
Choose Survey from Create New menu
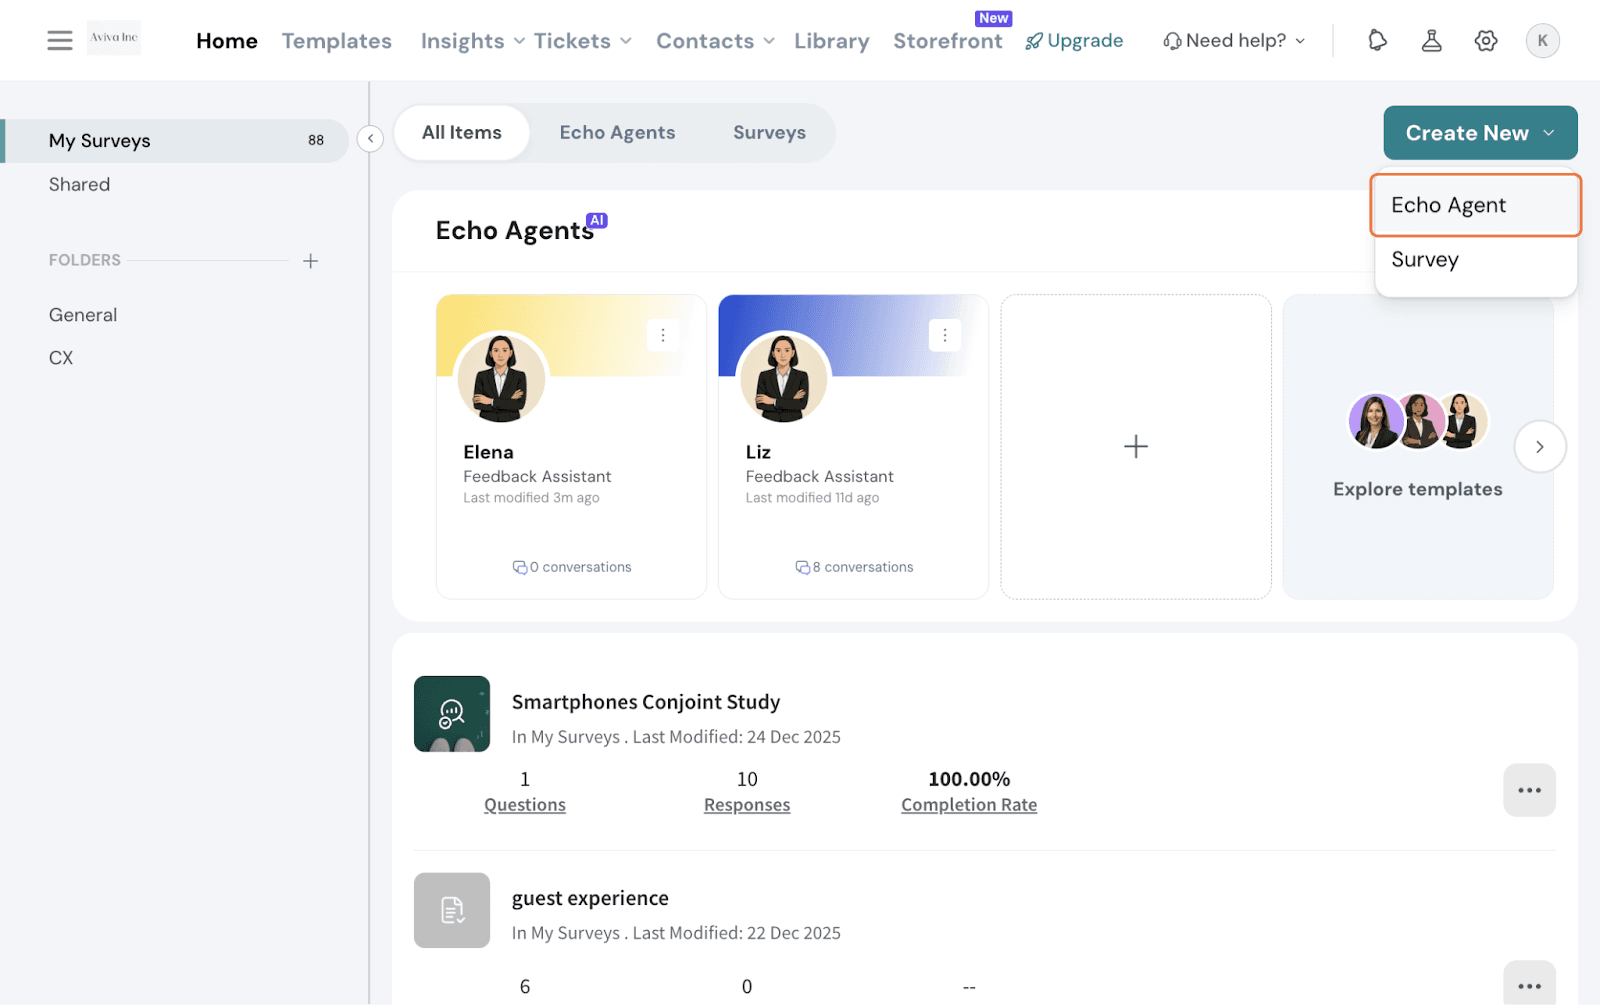[1425, 260]
